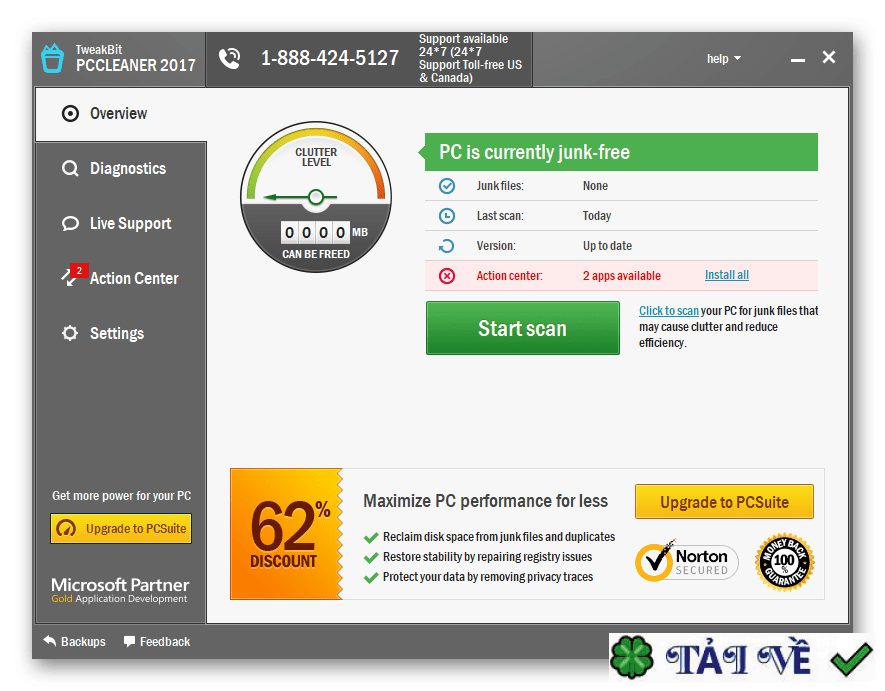The height and width of the screenshot is (691, 885).
Task: Click the Microsoft Partner logo text
Action: (120, 590)
